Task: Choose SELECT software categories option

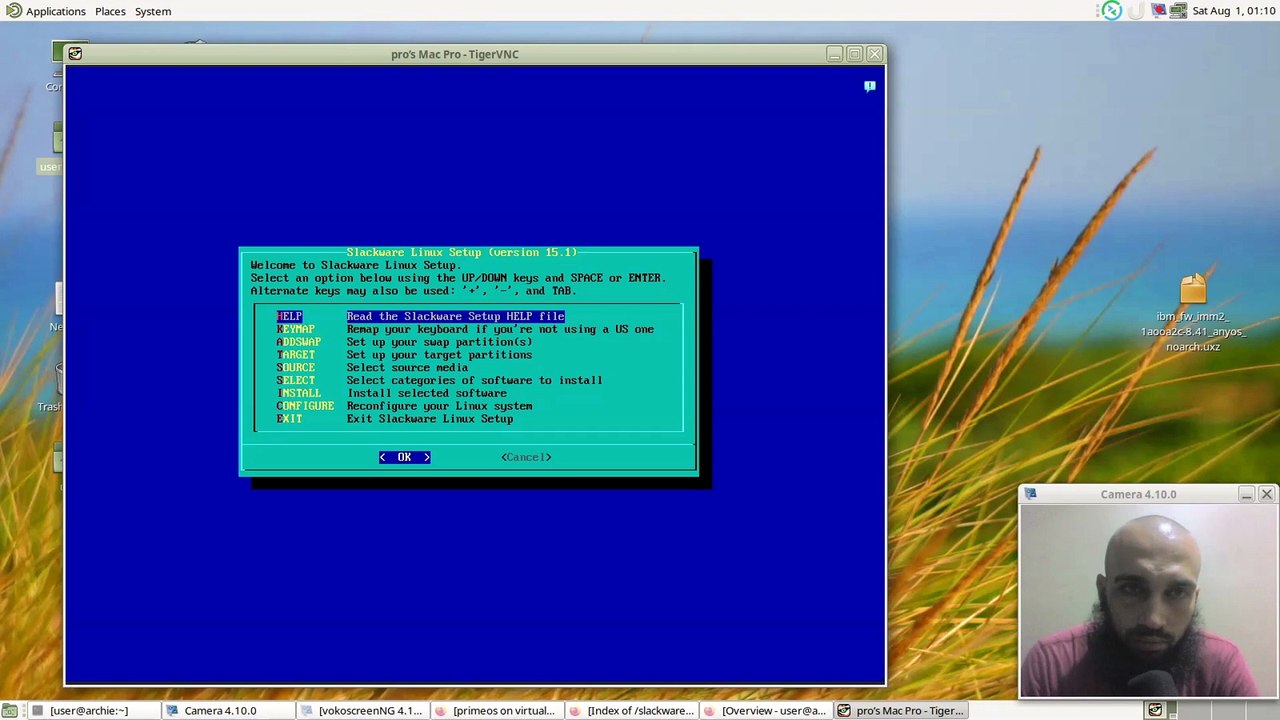Action: 295,381
